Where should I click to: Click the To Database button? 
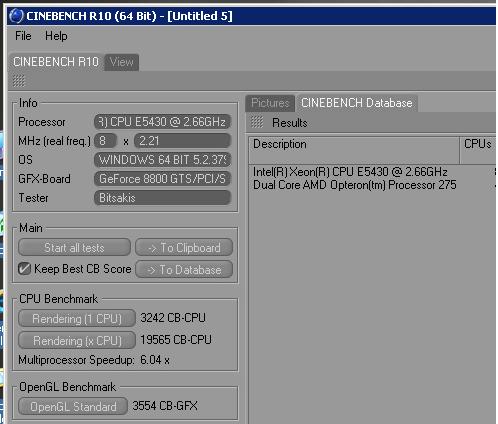184,270
